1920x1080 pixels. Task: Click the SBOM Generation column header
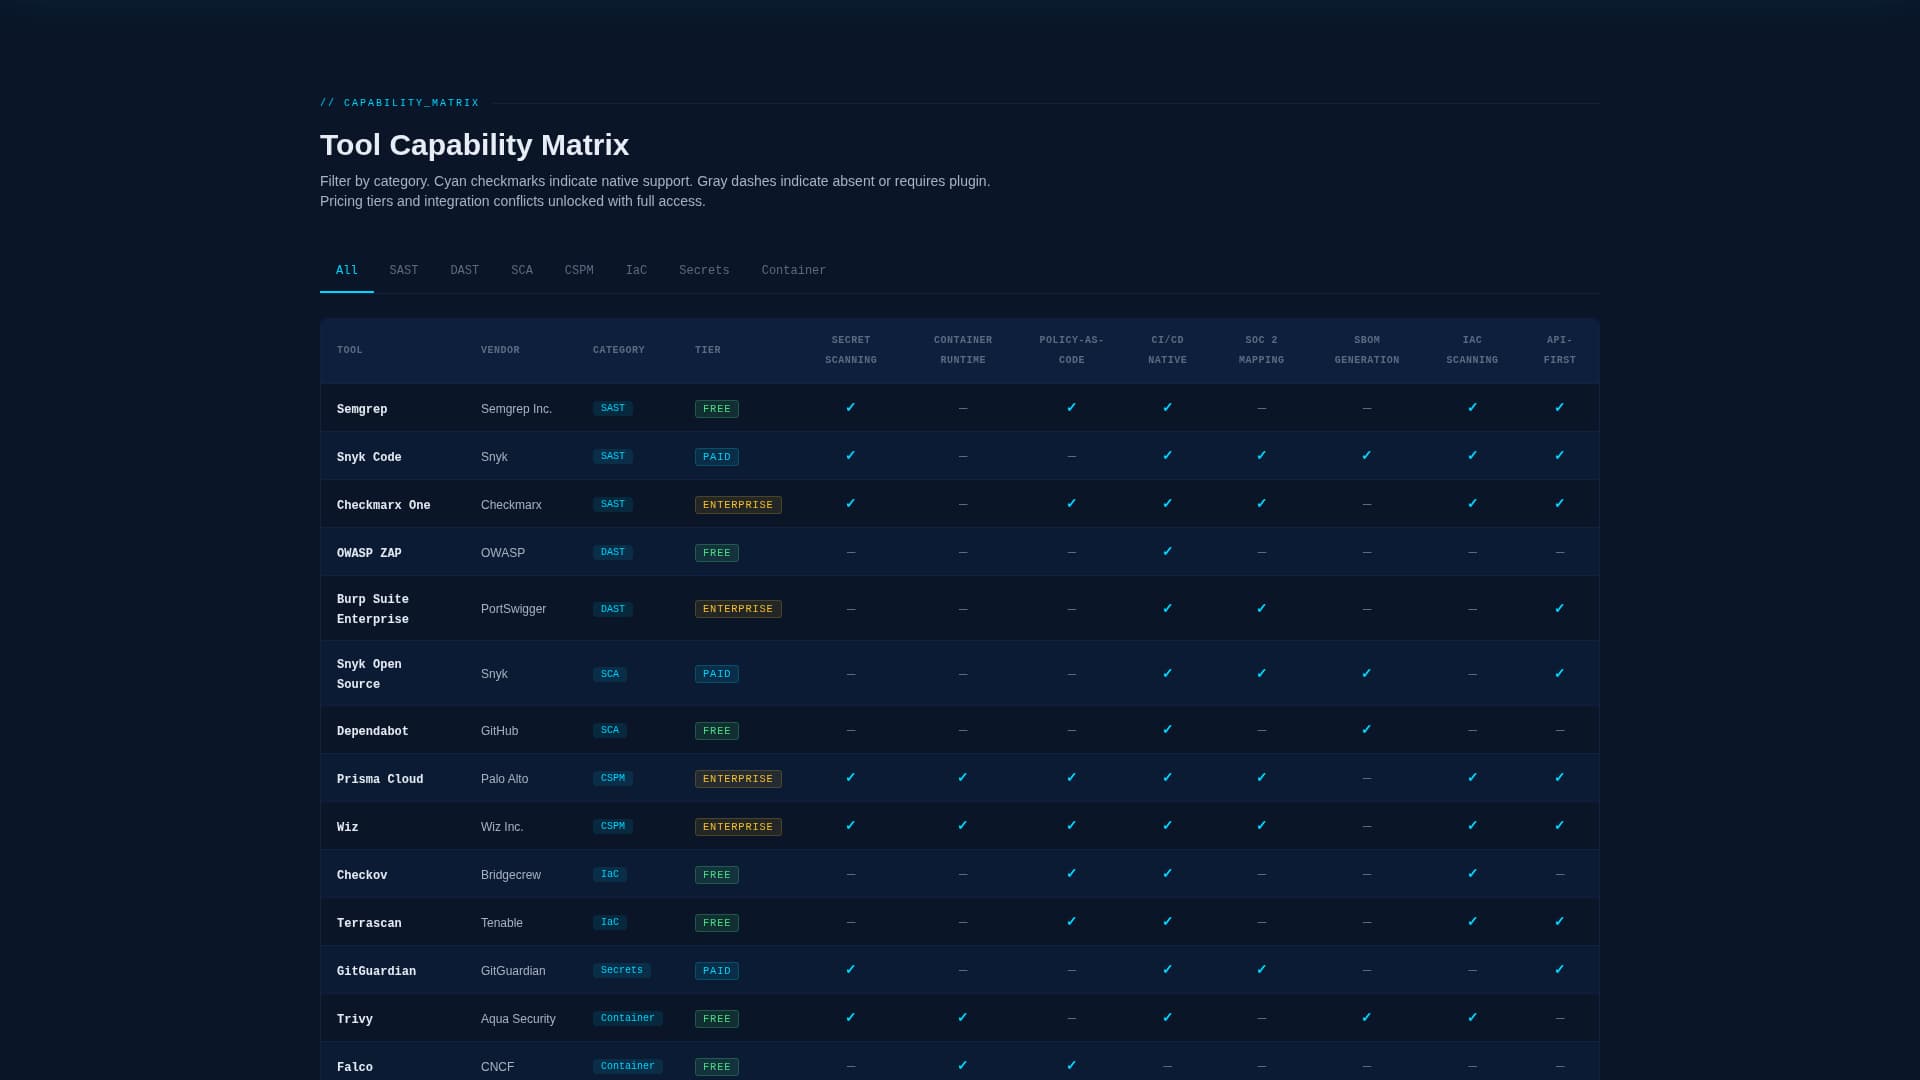1367,350
